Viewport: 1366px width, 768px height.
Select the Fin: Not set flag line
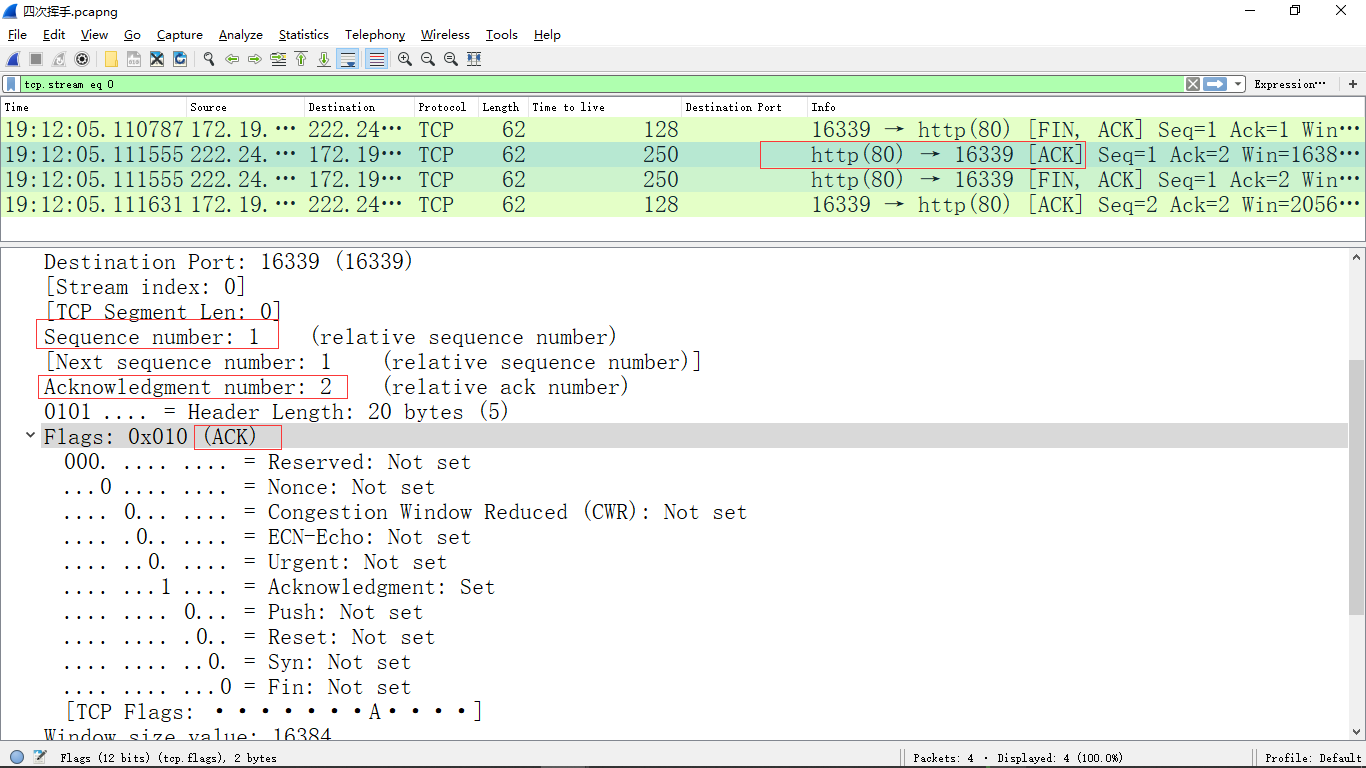[237, 687]
